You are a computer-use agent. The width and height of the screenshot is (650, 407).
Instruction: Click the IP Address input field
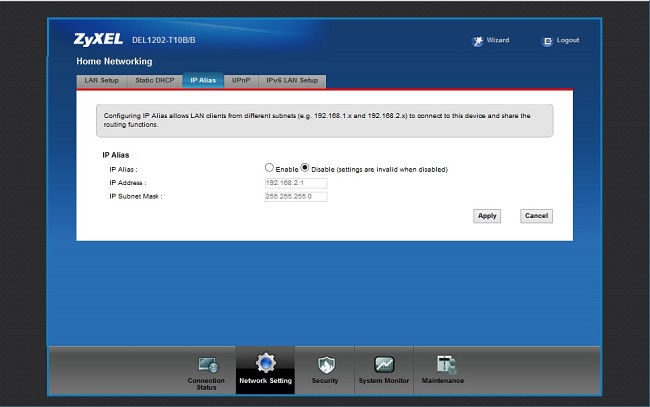pyautogui.click(x=295, y=183)
